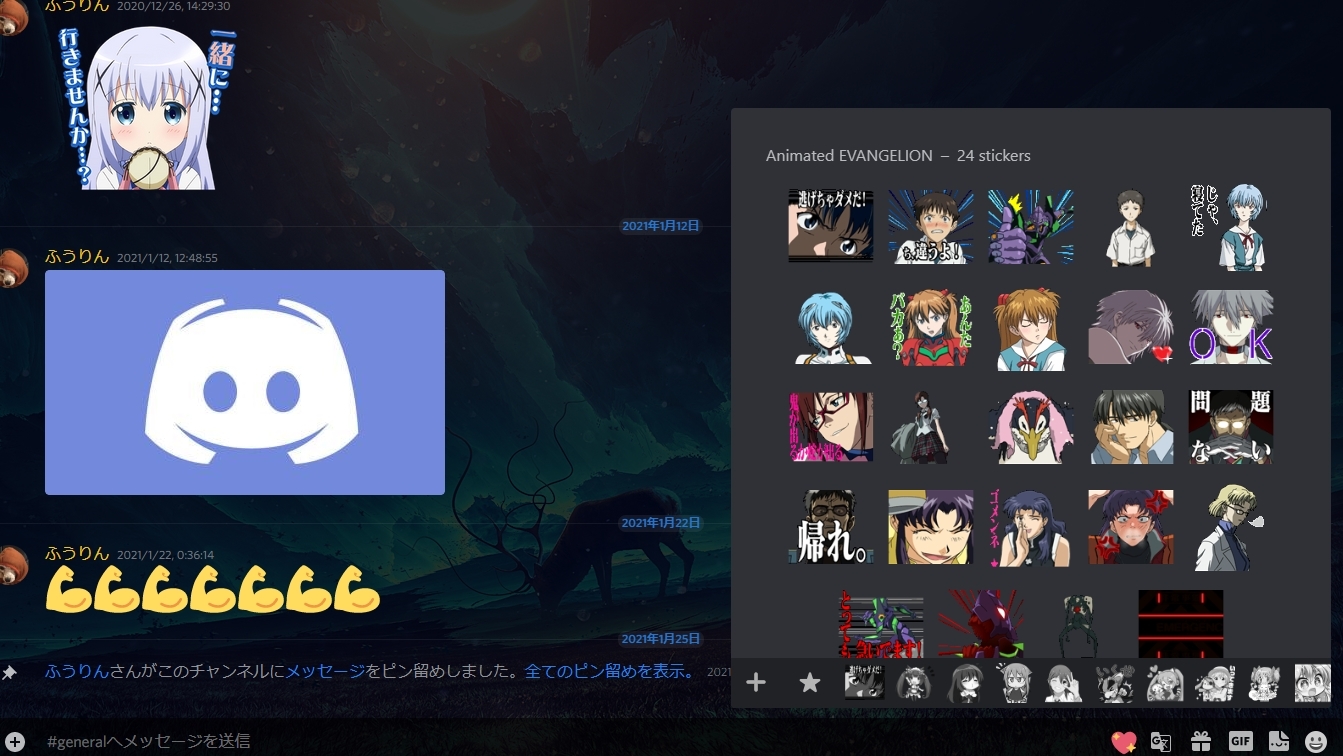This screenshot has width=1343, height=756.
Task: Click timestamp 2021/1/22, 0:36:14
Action: pos(165,555)
